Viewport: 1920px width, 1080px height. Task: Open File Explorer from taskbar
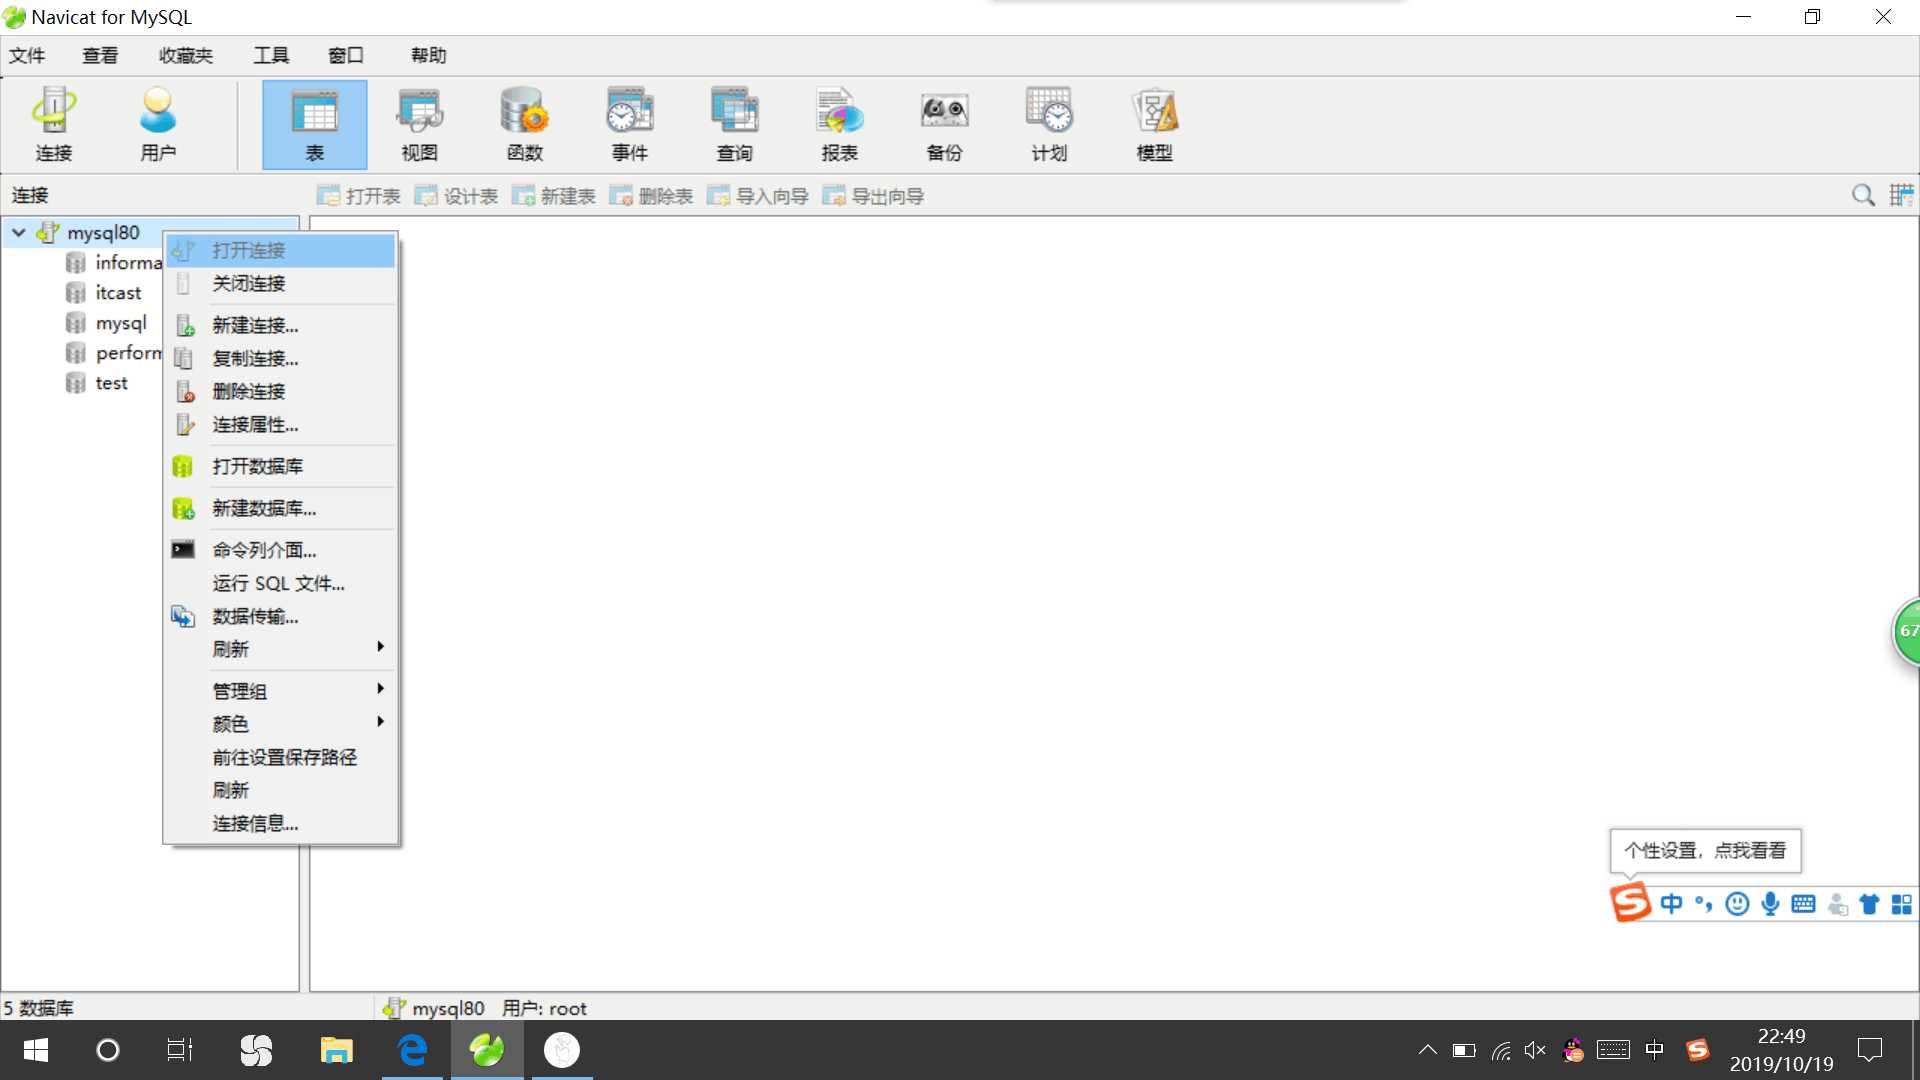tap(337, 1050)
